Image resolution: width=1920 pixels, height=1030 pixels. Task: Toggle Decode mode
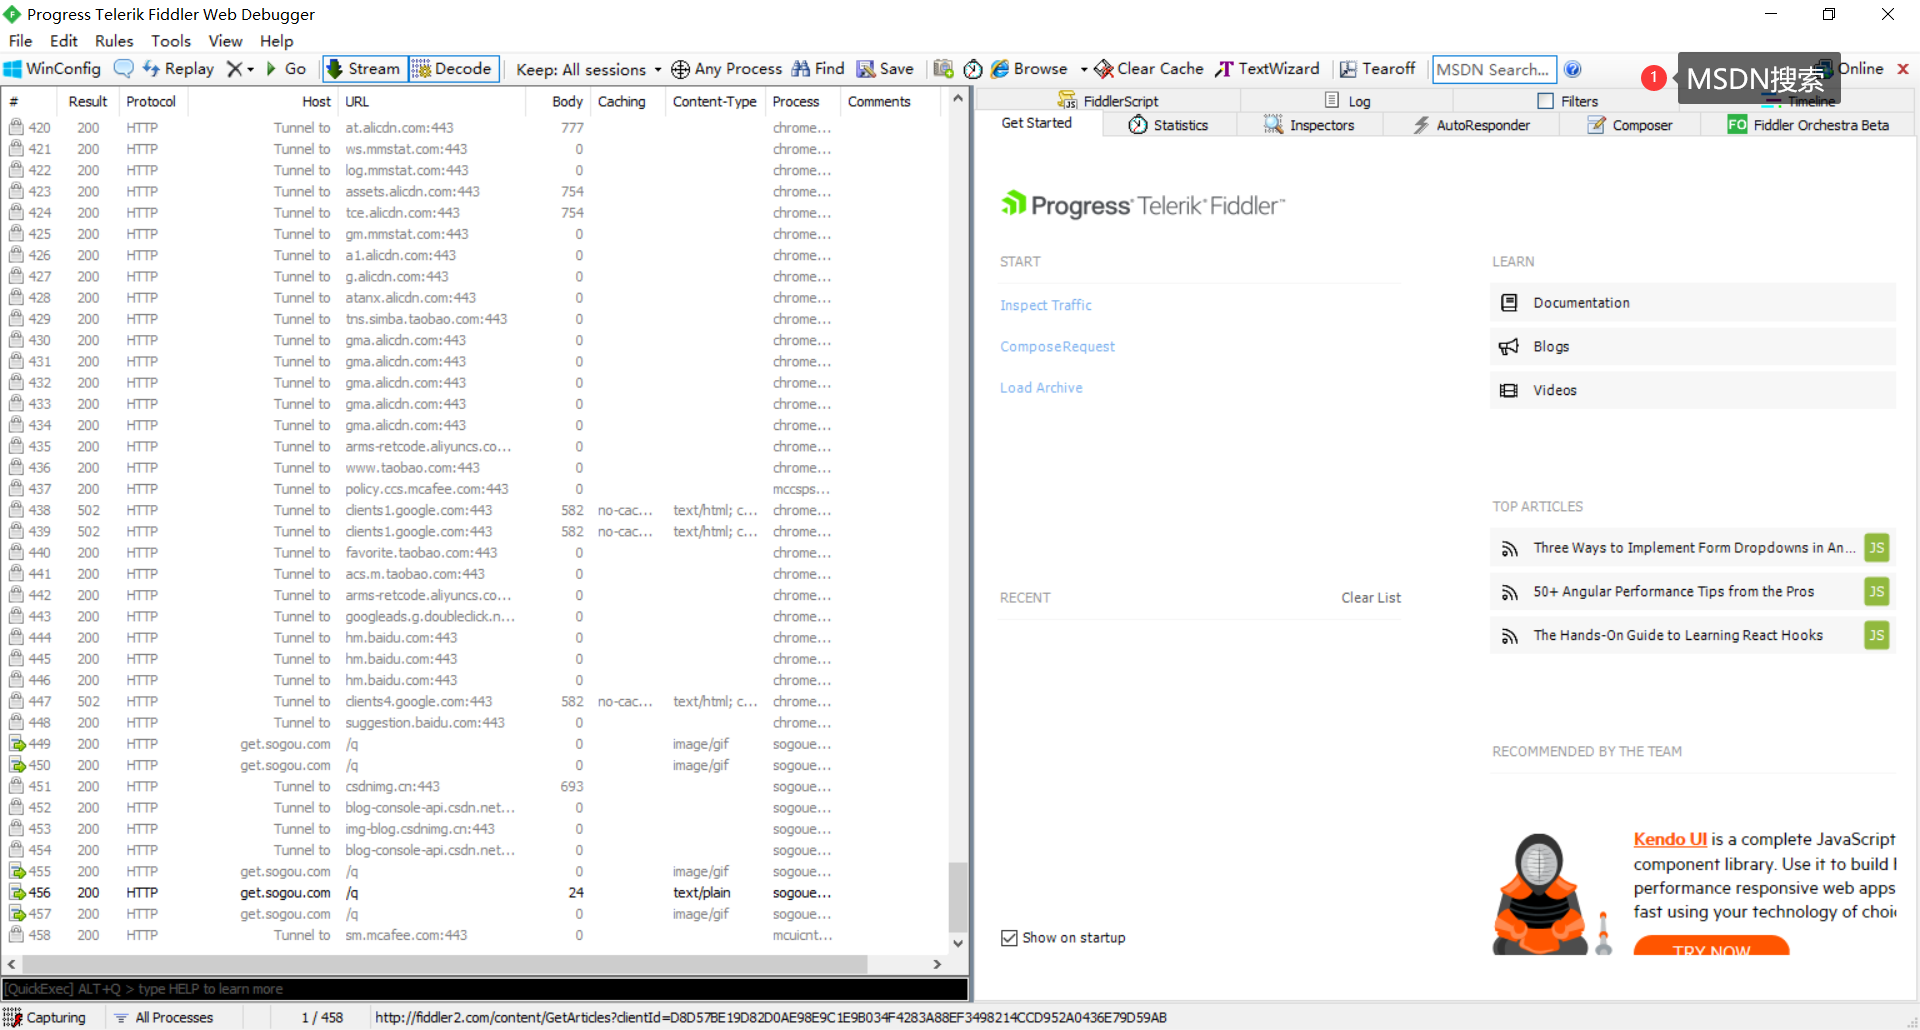click(x=453, y=69)
